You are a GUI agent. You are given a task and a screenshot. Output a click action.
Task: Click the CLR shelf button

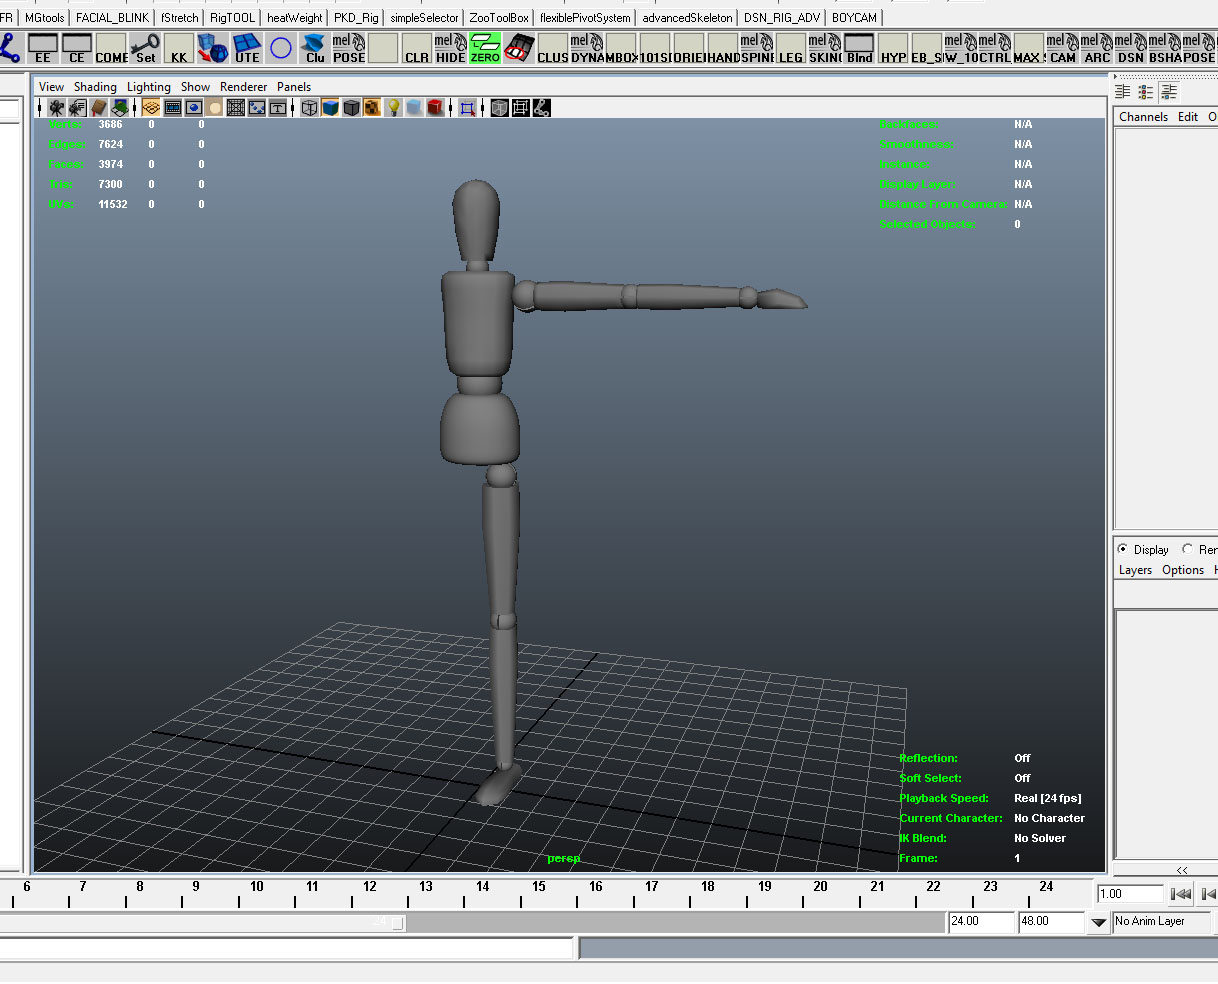coord(417,48)
